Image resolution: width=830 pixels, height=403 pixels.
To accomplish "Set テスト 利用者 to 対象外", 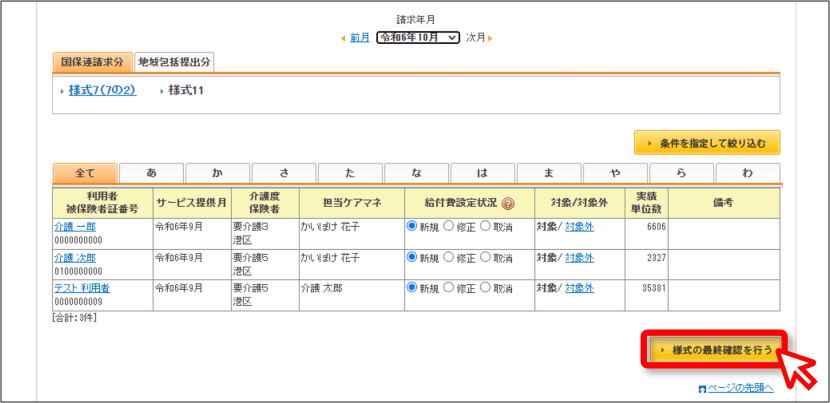I will pos(579,288).
